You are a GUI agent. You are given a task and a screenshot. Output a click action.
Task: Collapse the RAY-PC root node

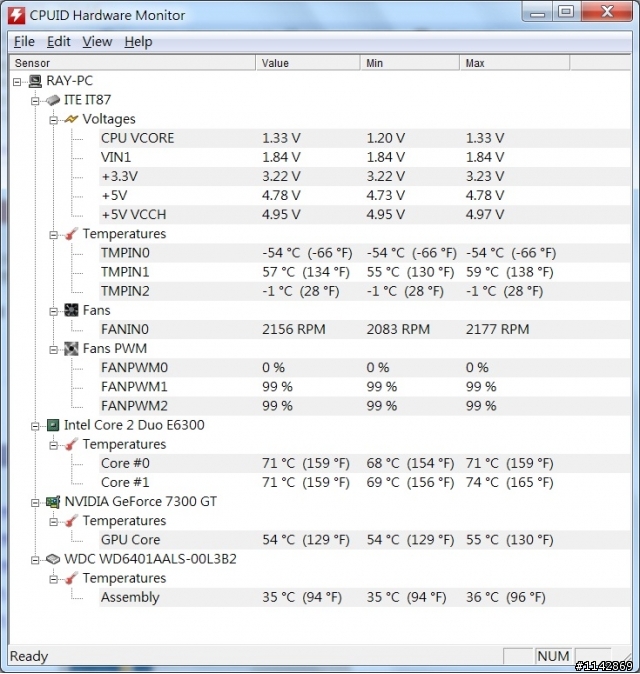[17, 82]
